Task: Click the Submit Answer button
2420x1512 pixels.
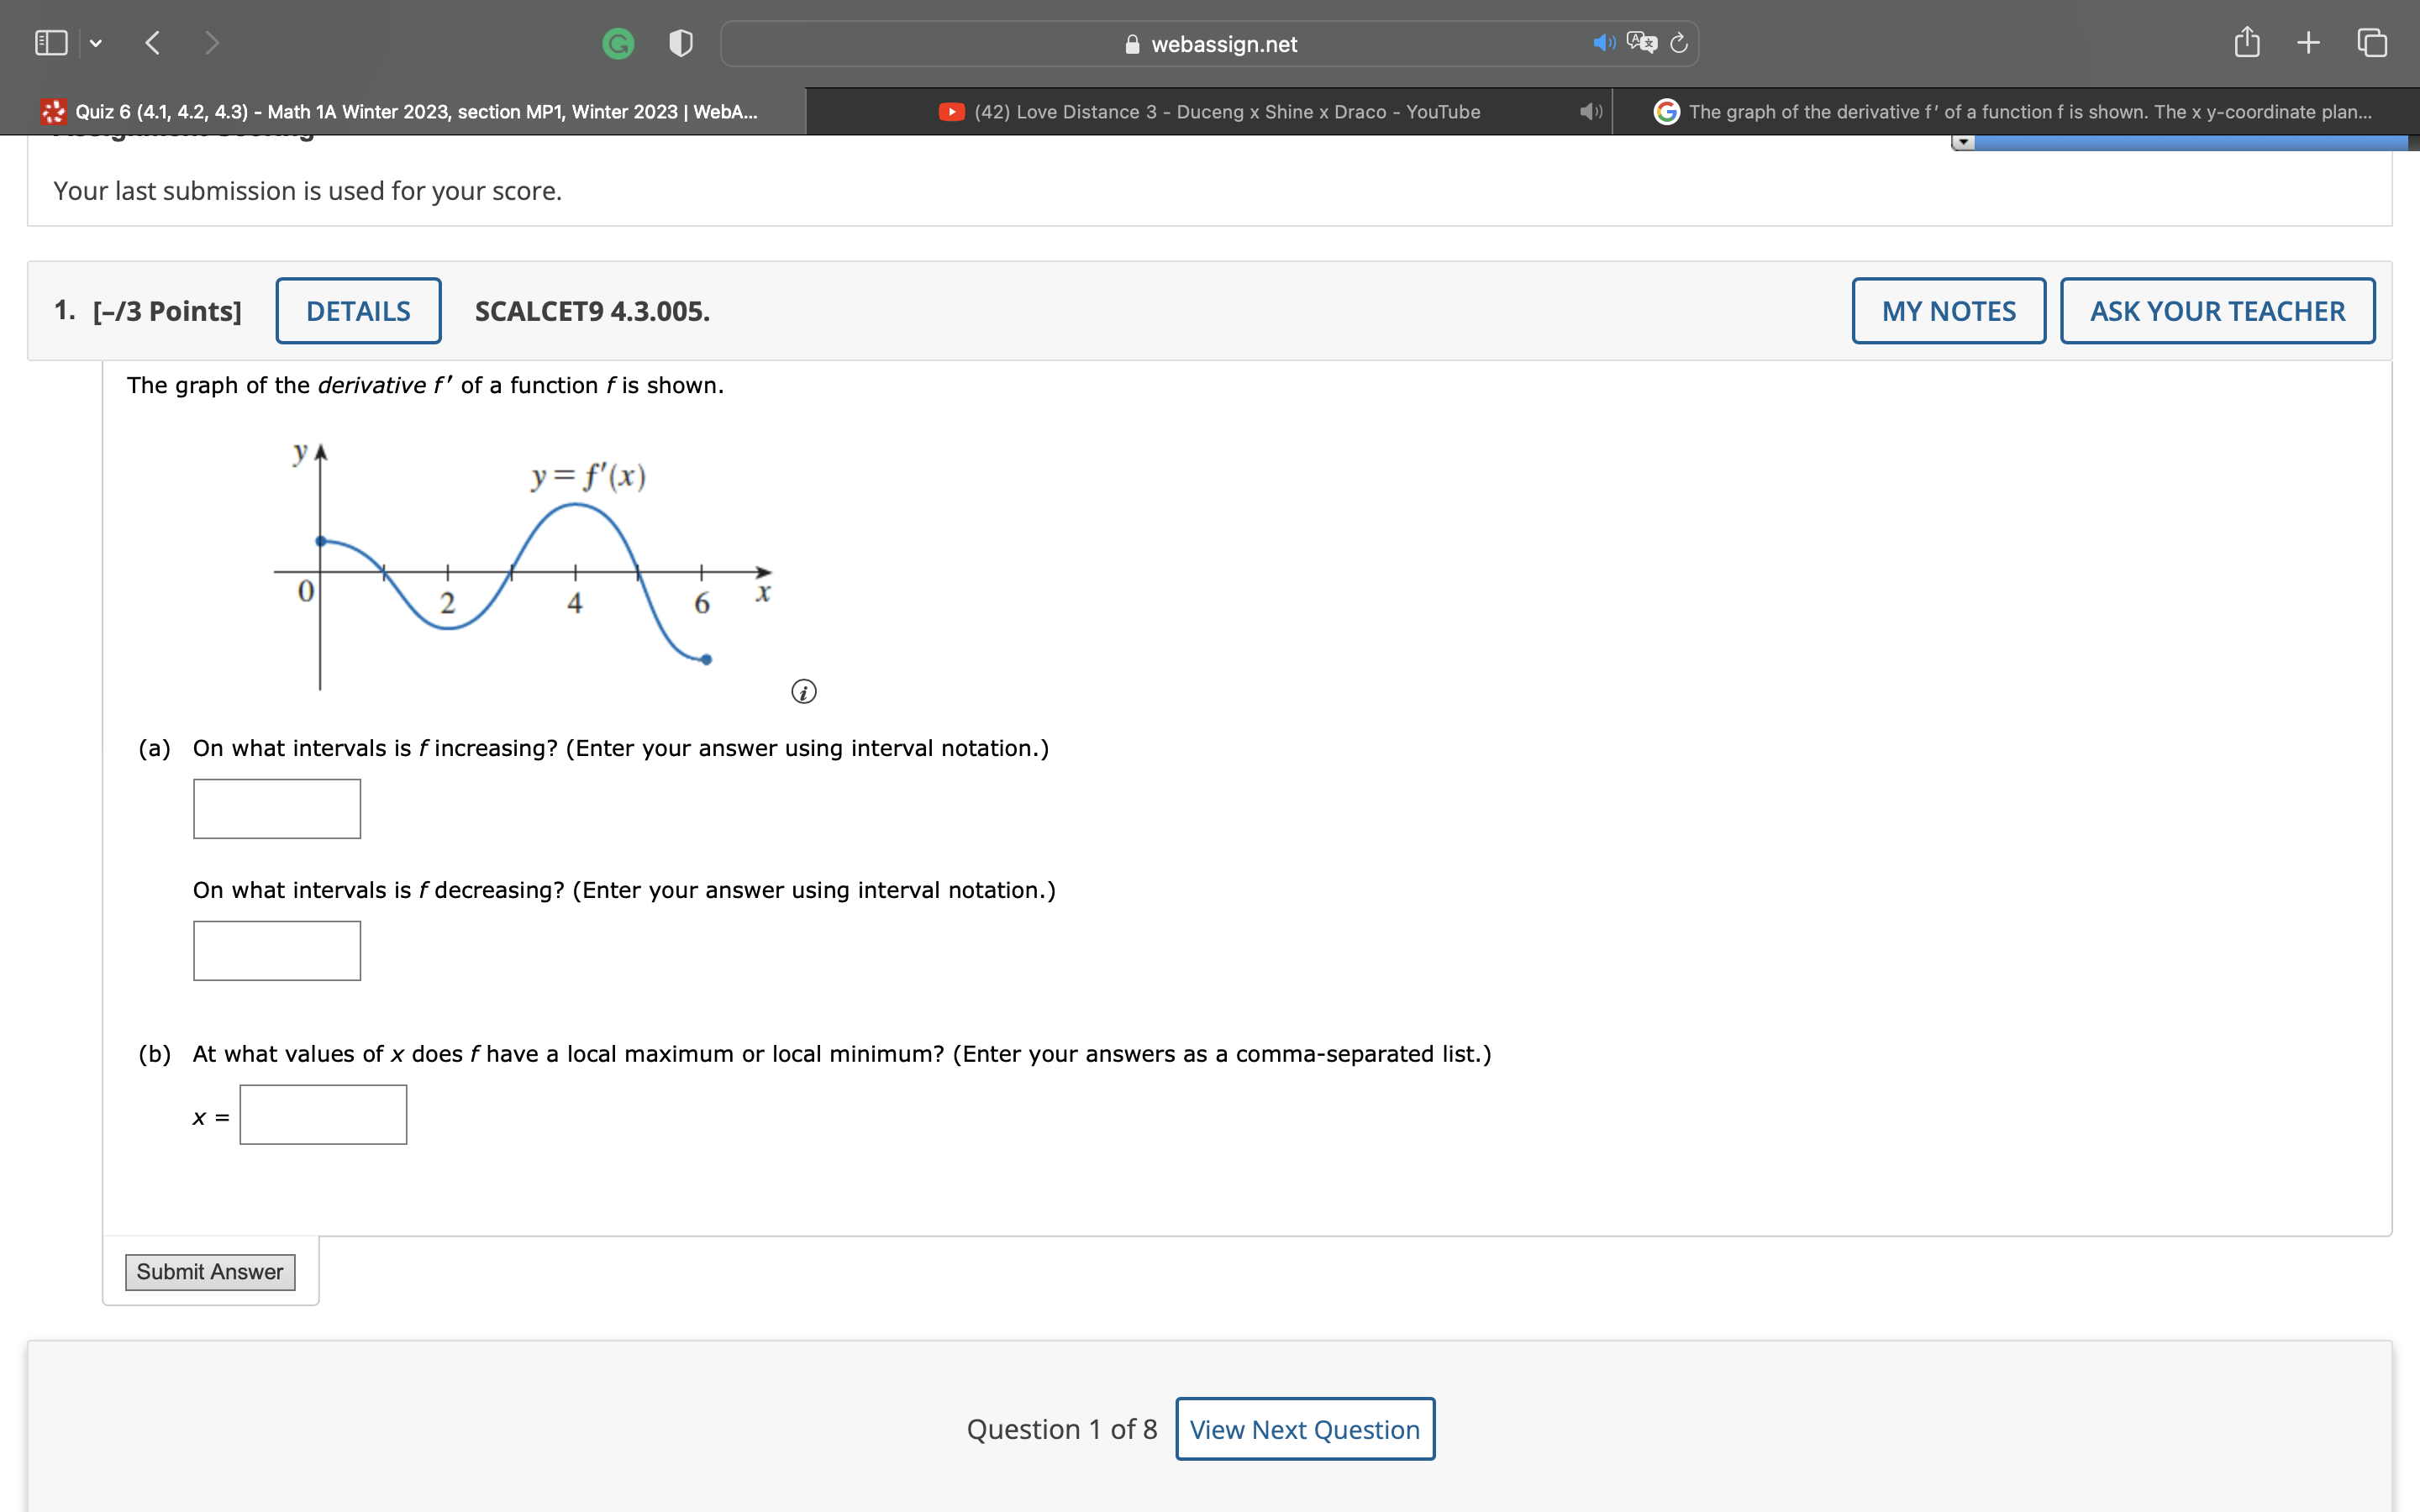Action: (x=210, y=1271)
